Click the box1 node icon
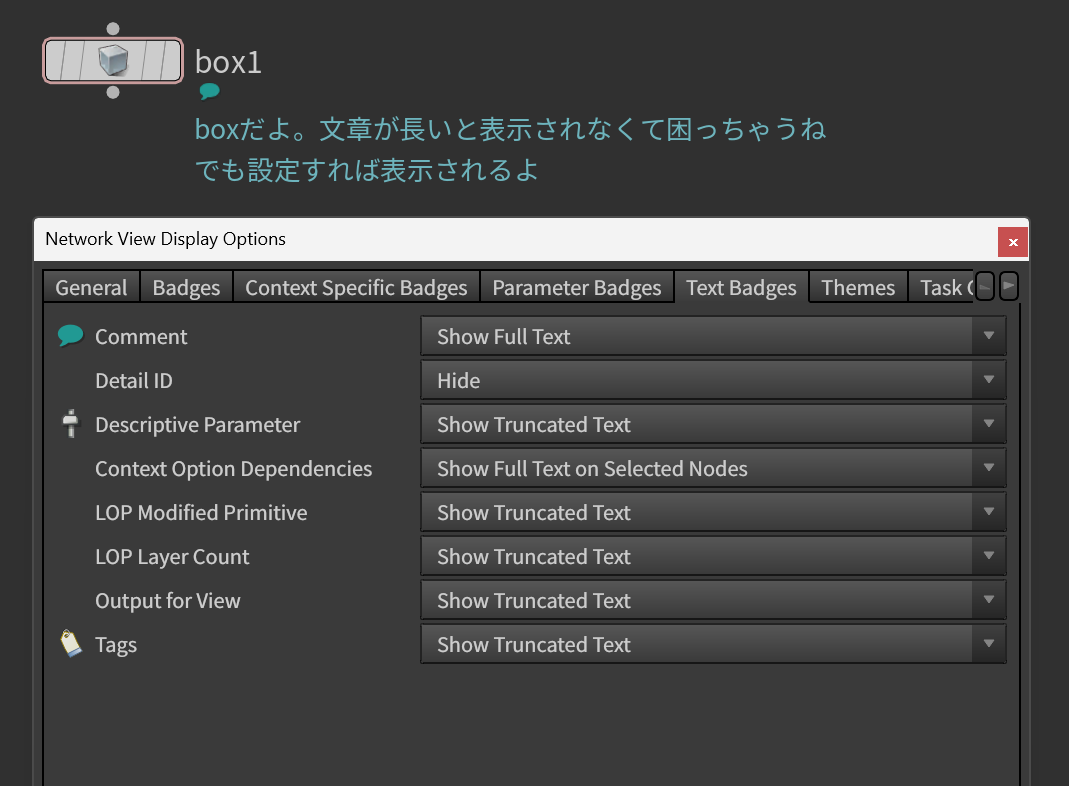Screen dimensions: 1069x786 point(113,61)
